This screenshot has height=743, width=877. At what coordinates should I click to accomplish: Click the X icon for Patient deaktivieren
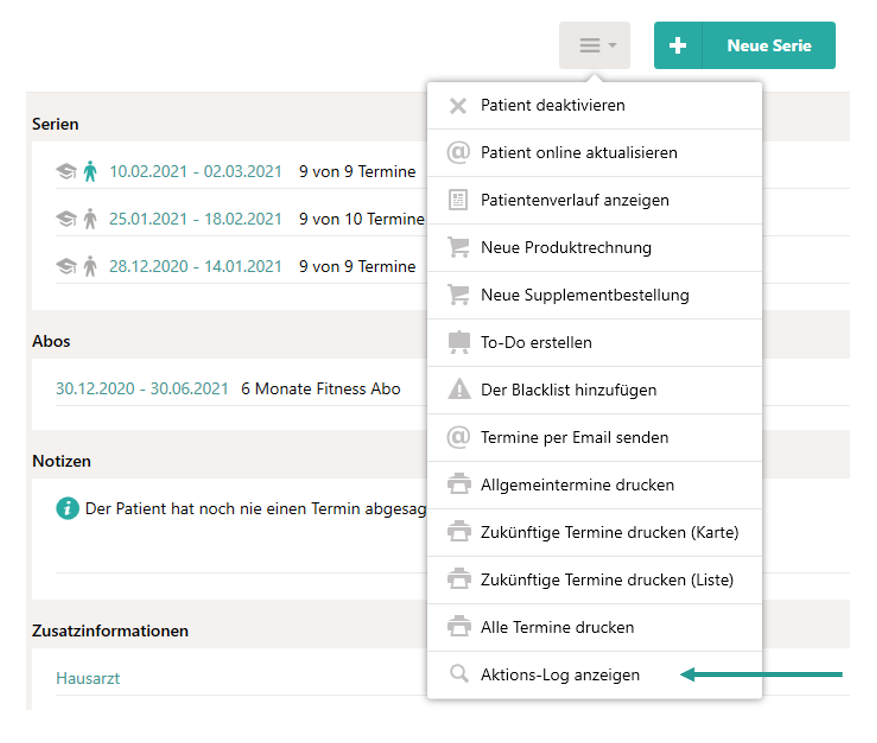tap(458, 106)
